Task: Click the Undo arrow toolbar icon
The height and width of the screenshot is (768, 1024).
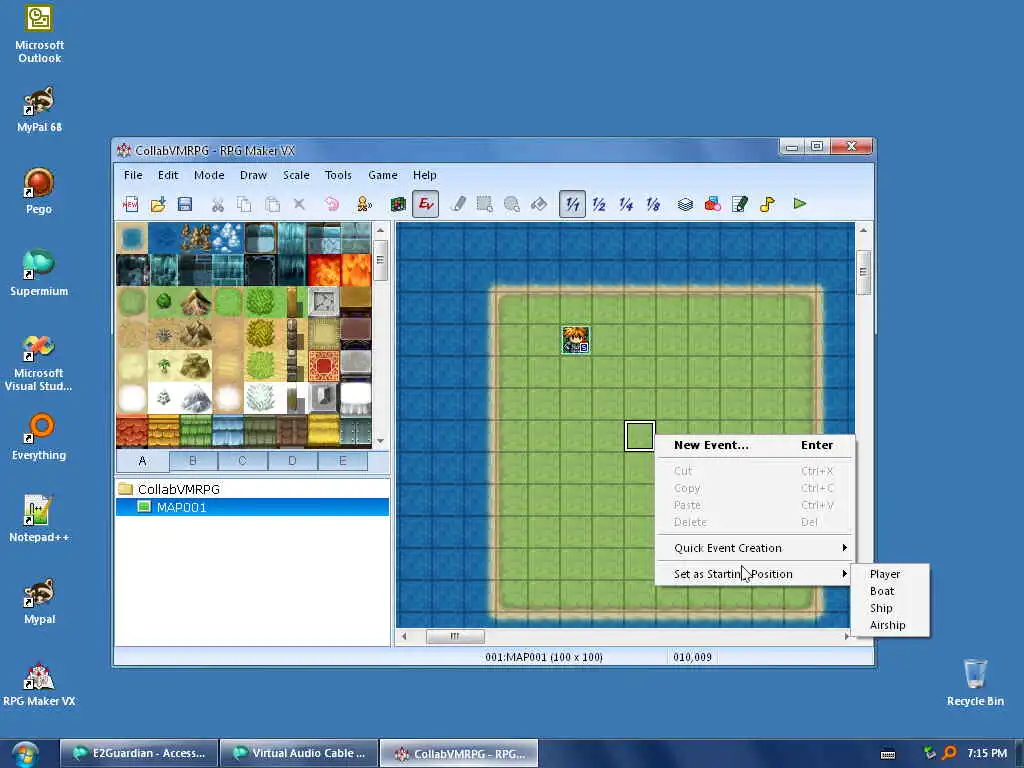Action: [x=332, y=204]
